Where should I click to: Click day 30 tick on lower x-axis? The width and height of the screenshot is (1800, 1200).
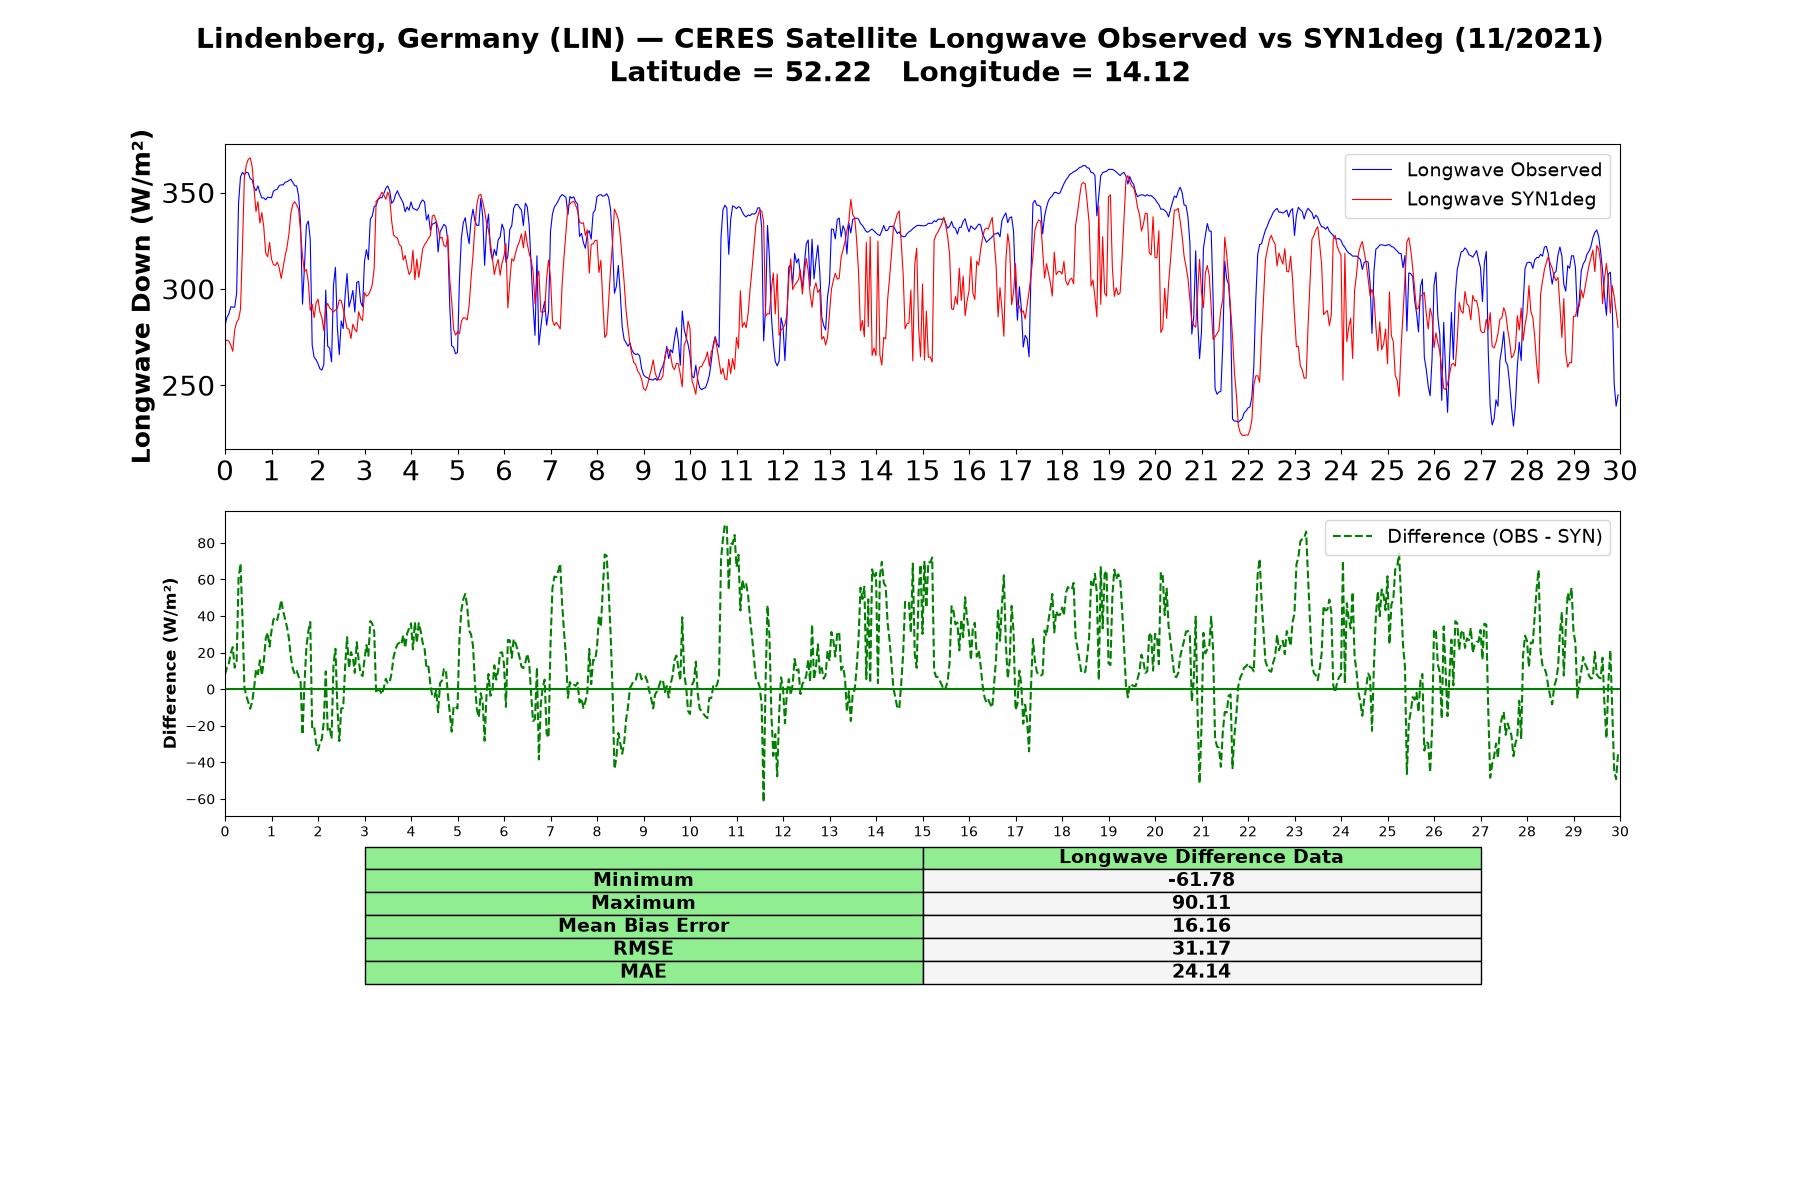(x=1620, y=831)
